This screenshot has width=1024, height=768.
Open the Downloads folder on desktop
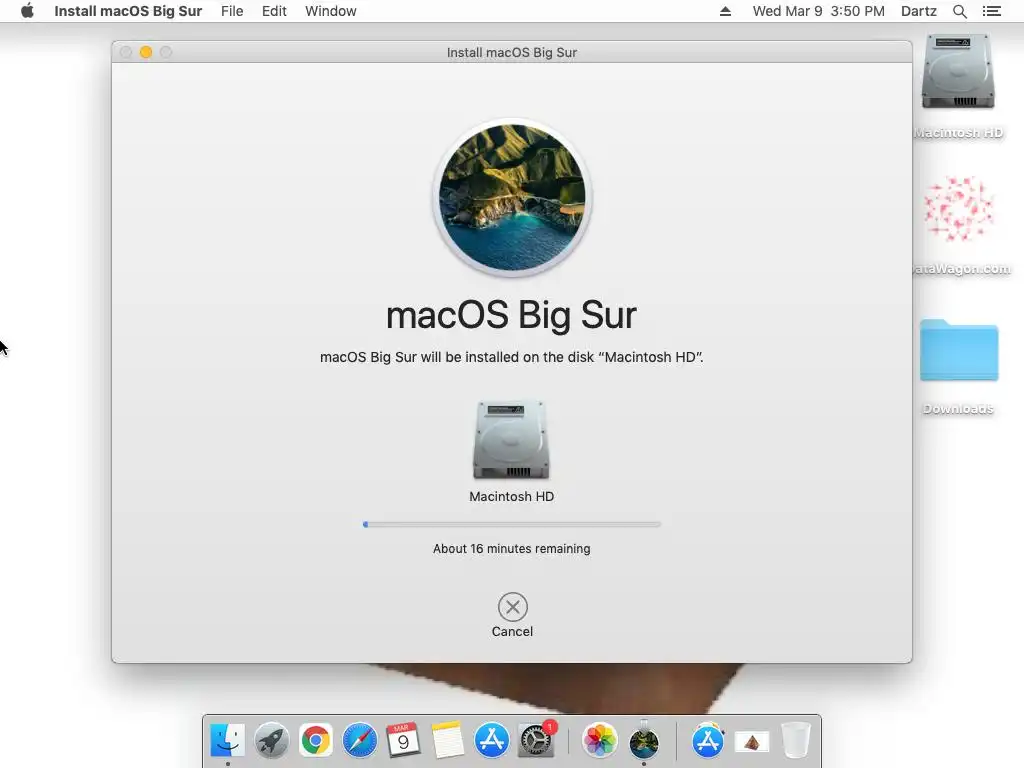coord(959,349)
